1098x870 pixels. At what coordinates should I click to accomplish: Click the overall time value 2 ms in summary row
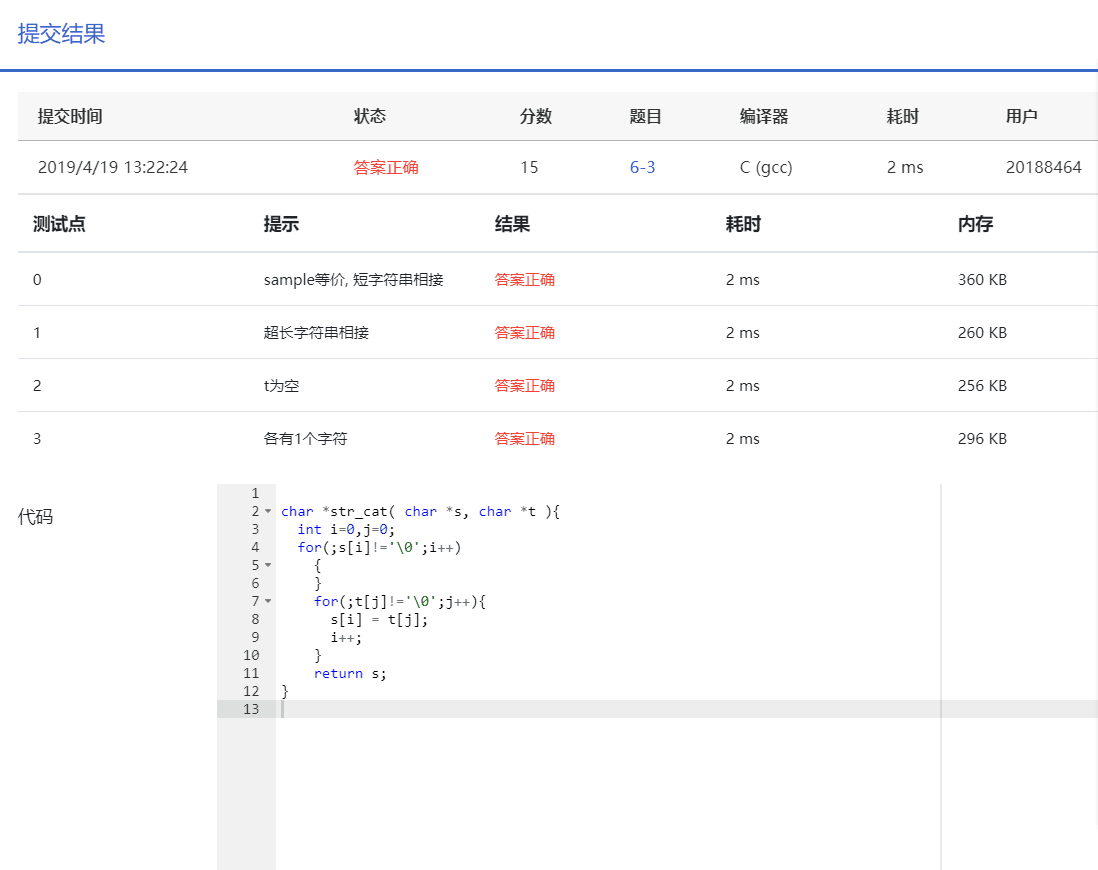tap(905, 167)
